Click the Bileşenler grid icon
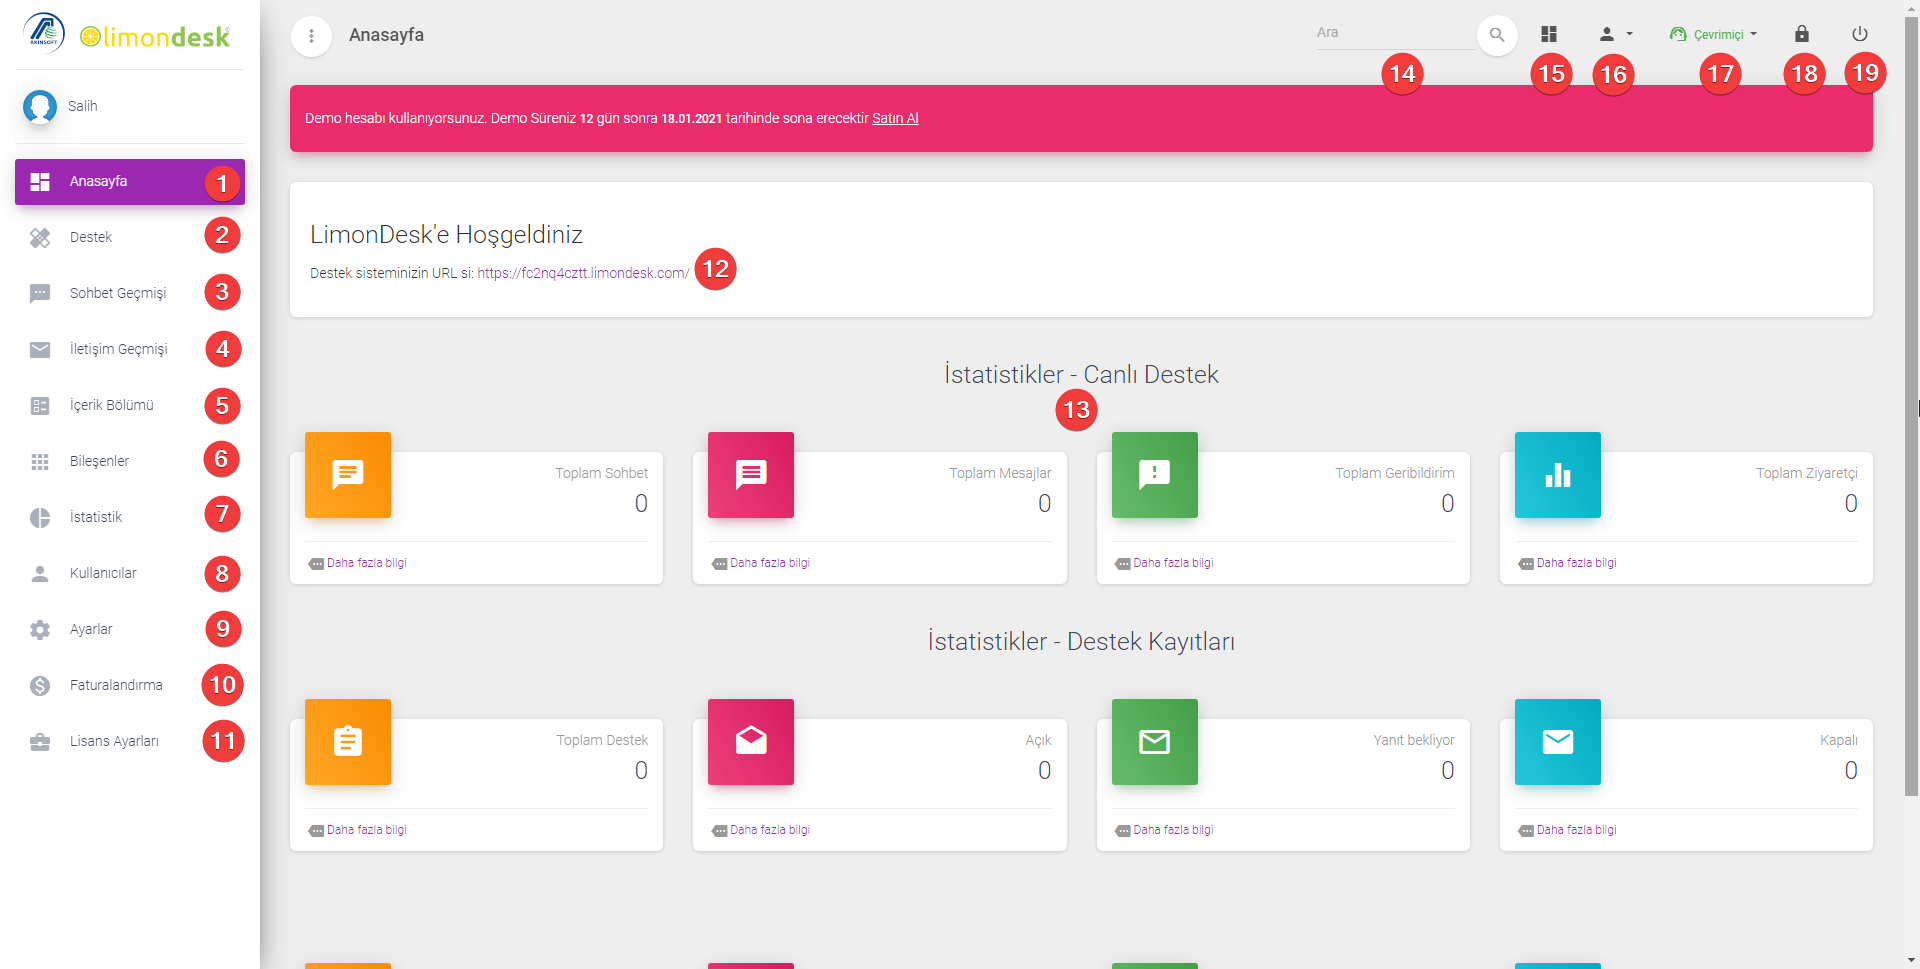Screen dimensions: 1920x969 [40, 462]
